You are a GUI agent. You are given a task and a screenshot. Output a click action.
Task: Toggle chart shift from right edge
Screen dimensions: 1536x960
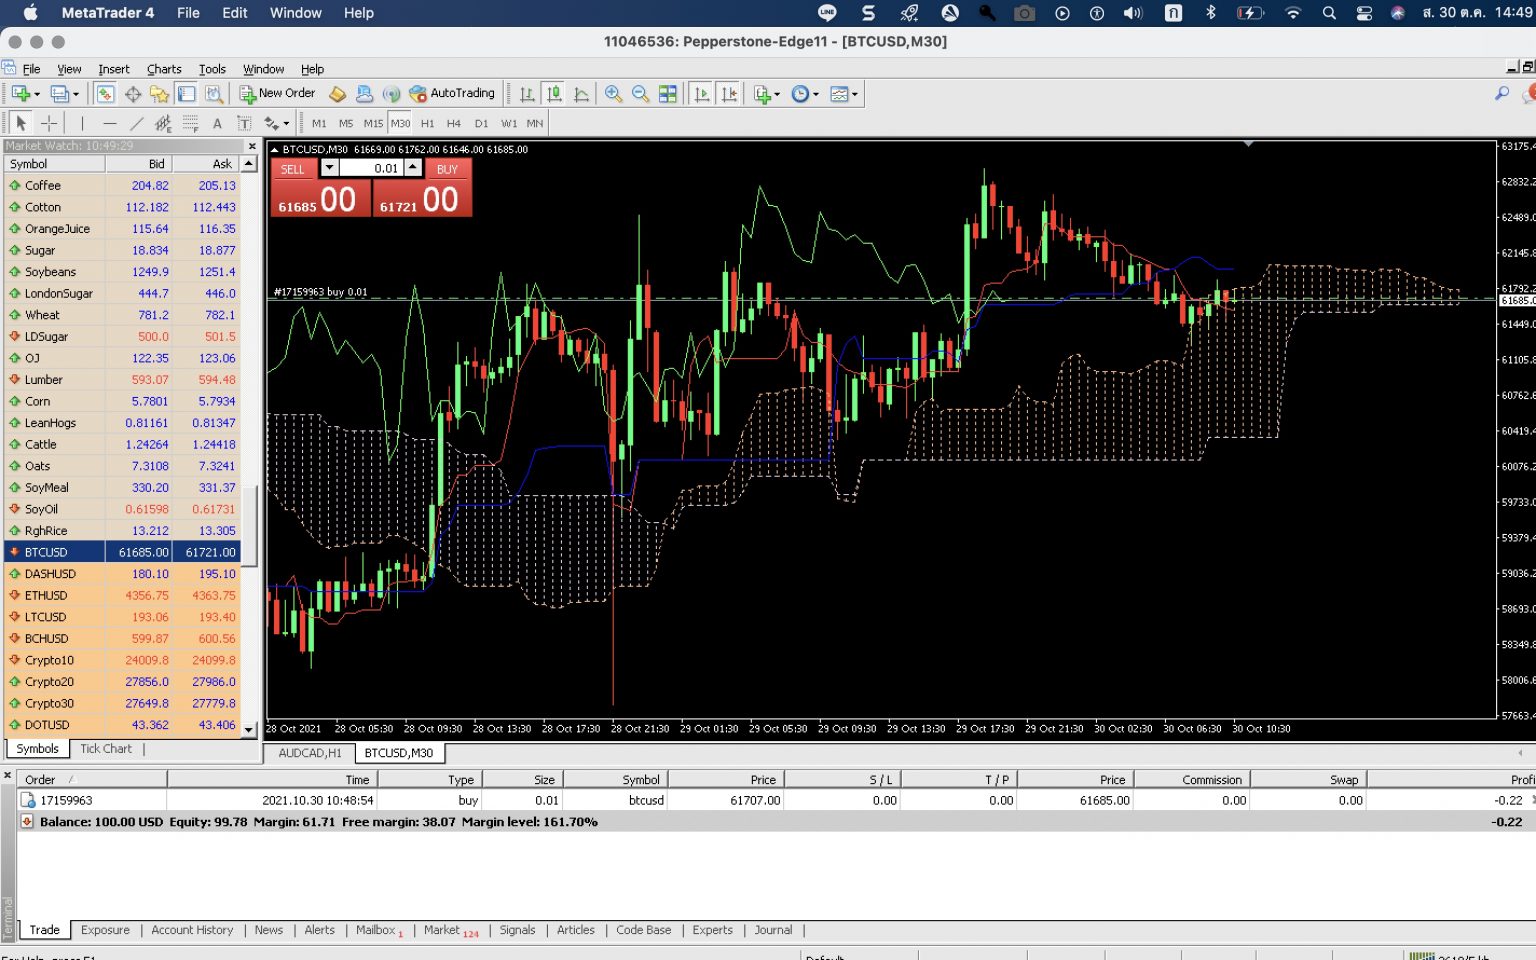coord(729,93)
